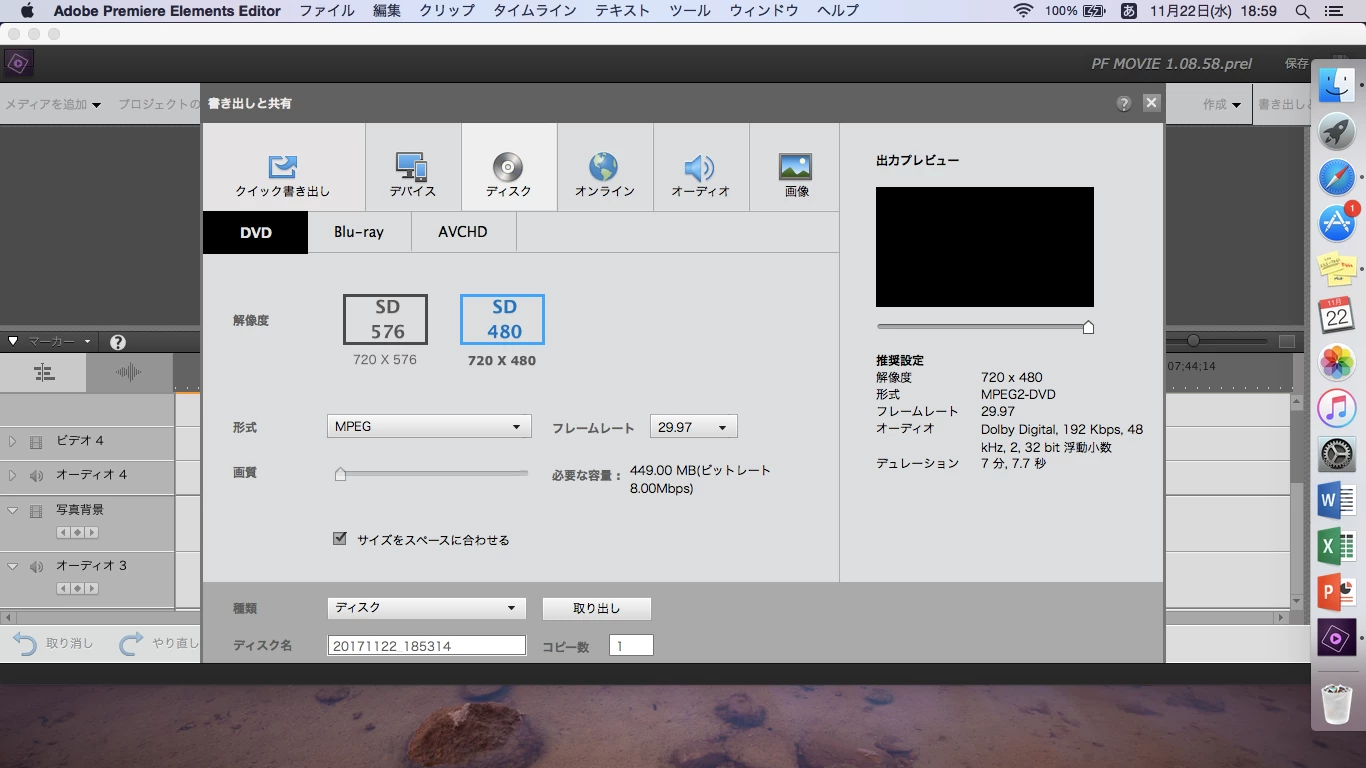This screenshot has width=1366, height=768.
Task: Open Safari from the Dock
Action: click(x=1337, y=178)
